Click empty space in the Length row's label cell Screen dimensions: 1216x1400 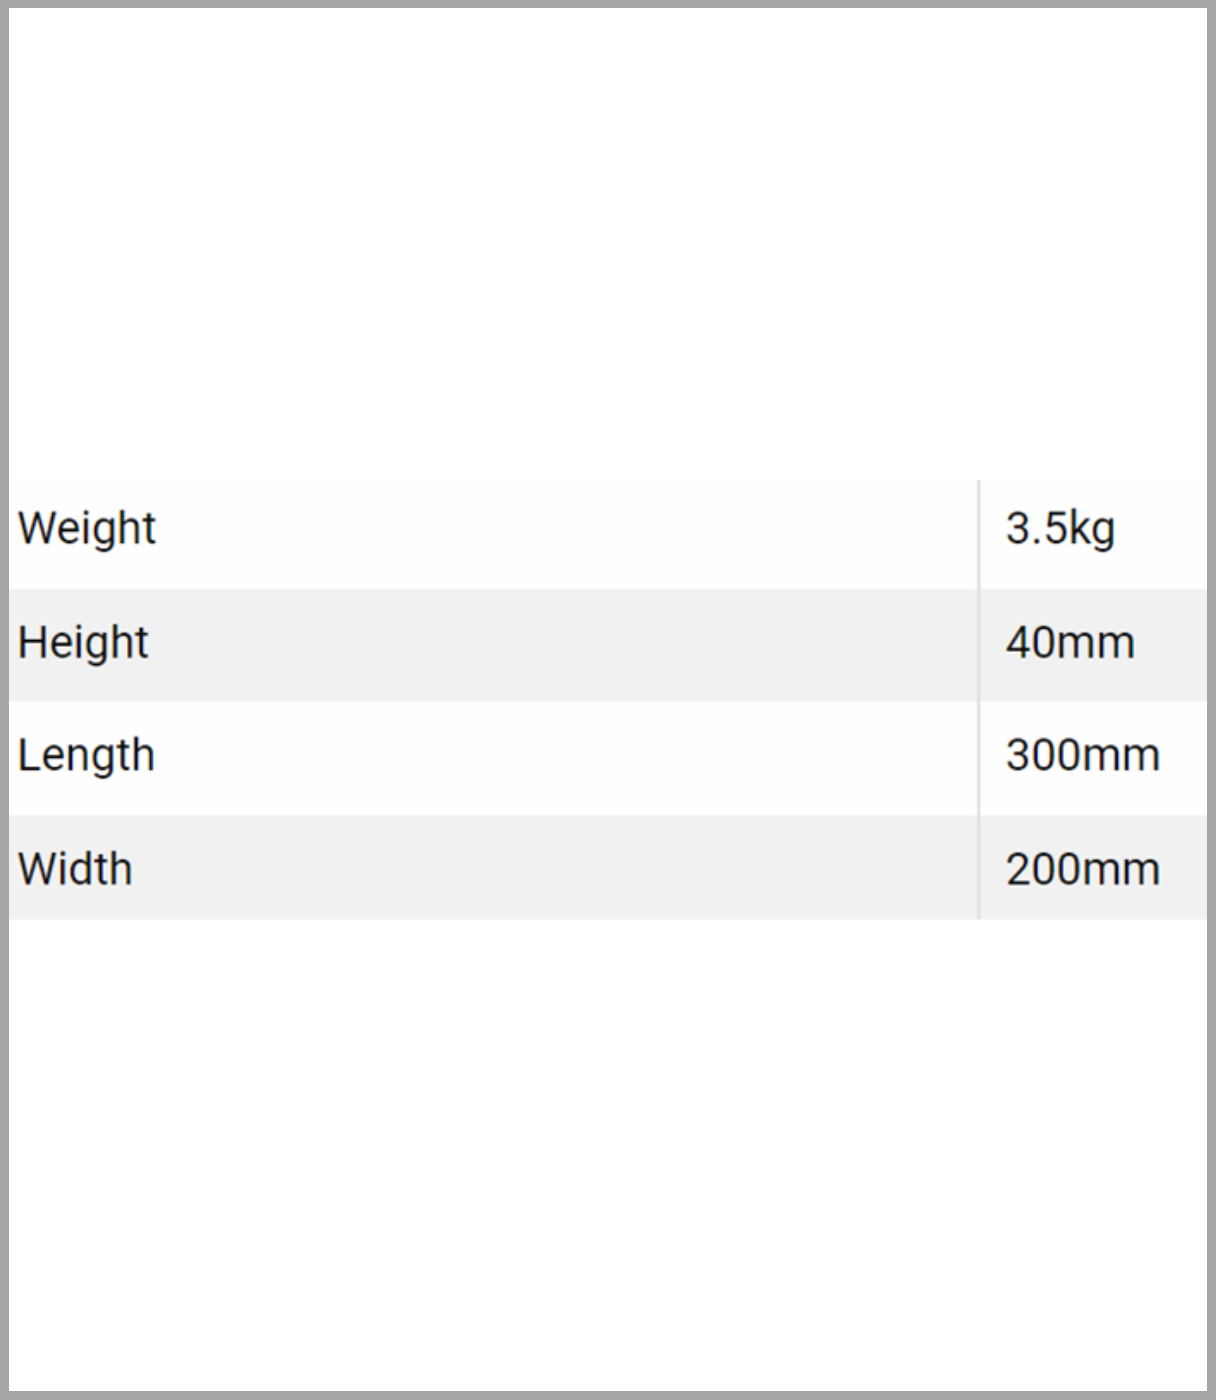coord(560,758)
